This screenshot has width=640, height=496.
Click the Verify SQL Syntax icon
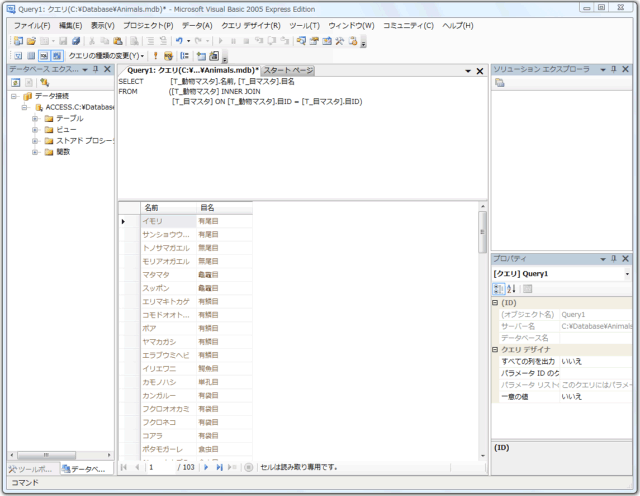(x=168, y=56)
